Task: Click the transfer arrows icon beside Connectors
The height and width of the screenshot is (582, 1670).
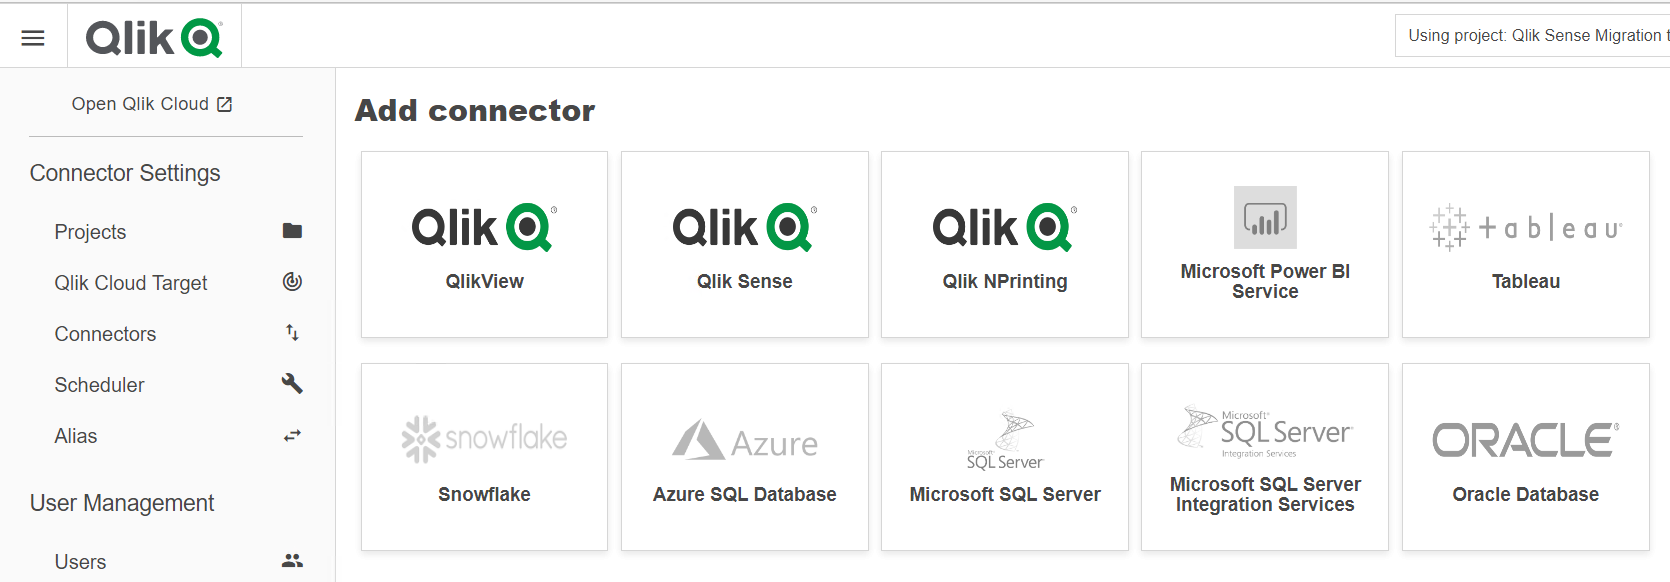Action: pyautogui.click(x=291, y=333)
